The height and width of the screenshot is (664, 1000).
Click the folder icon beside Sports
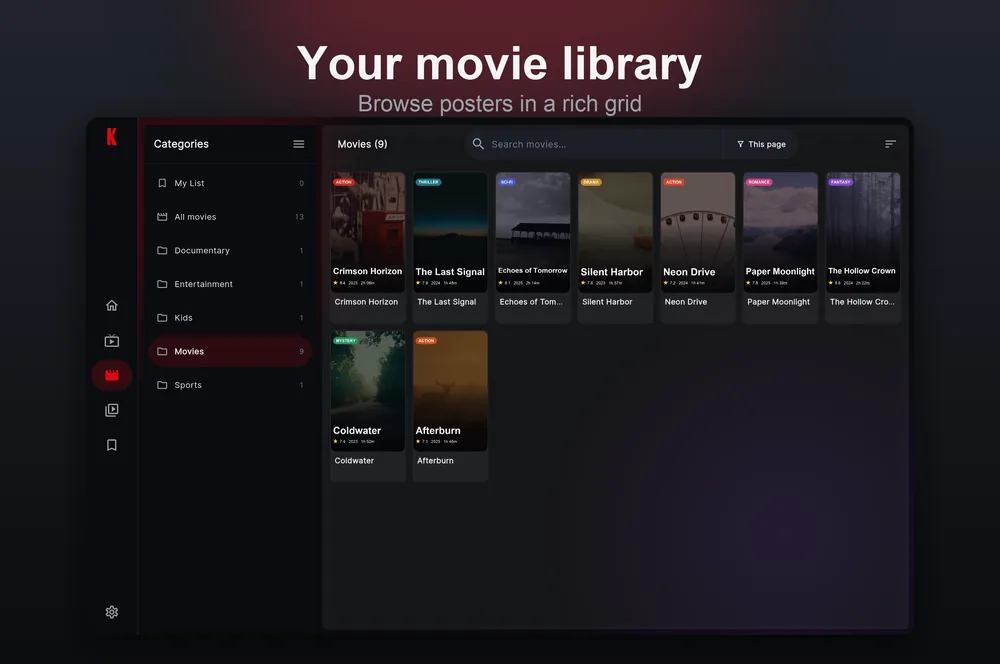tap(162, 385)
